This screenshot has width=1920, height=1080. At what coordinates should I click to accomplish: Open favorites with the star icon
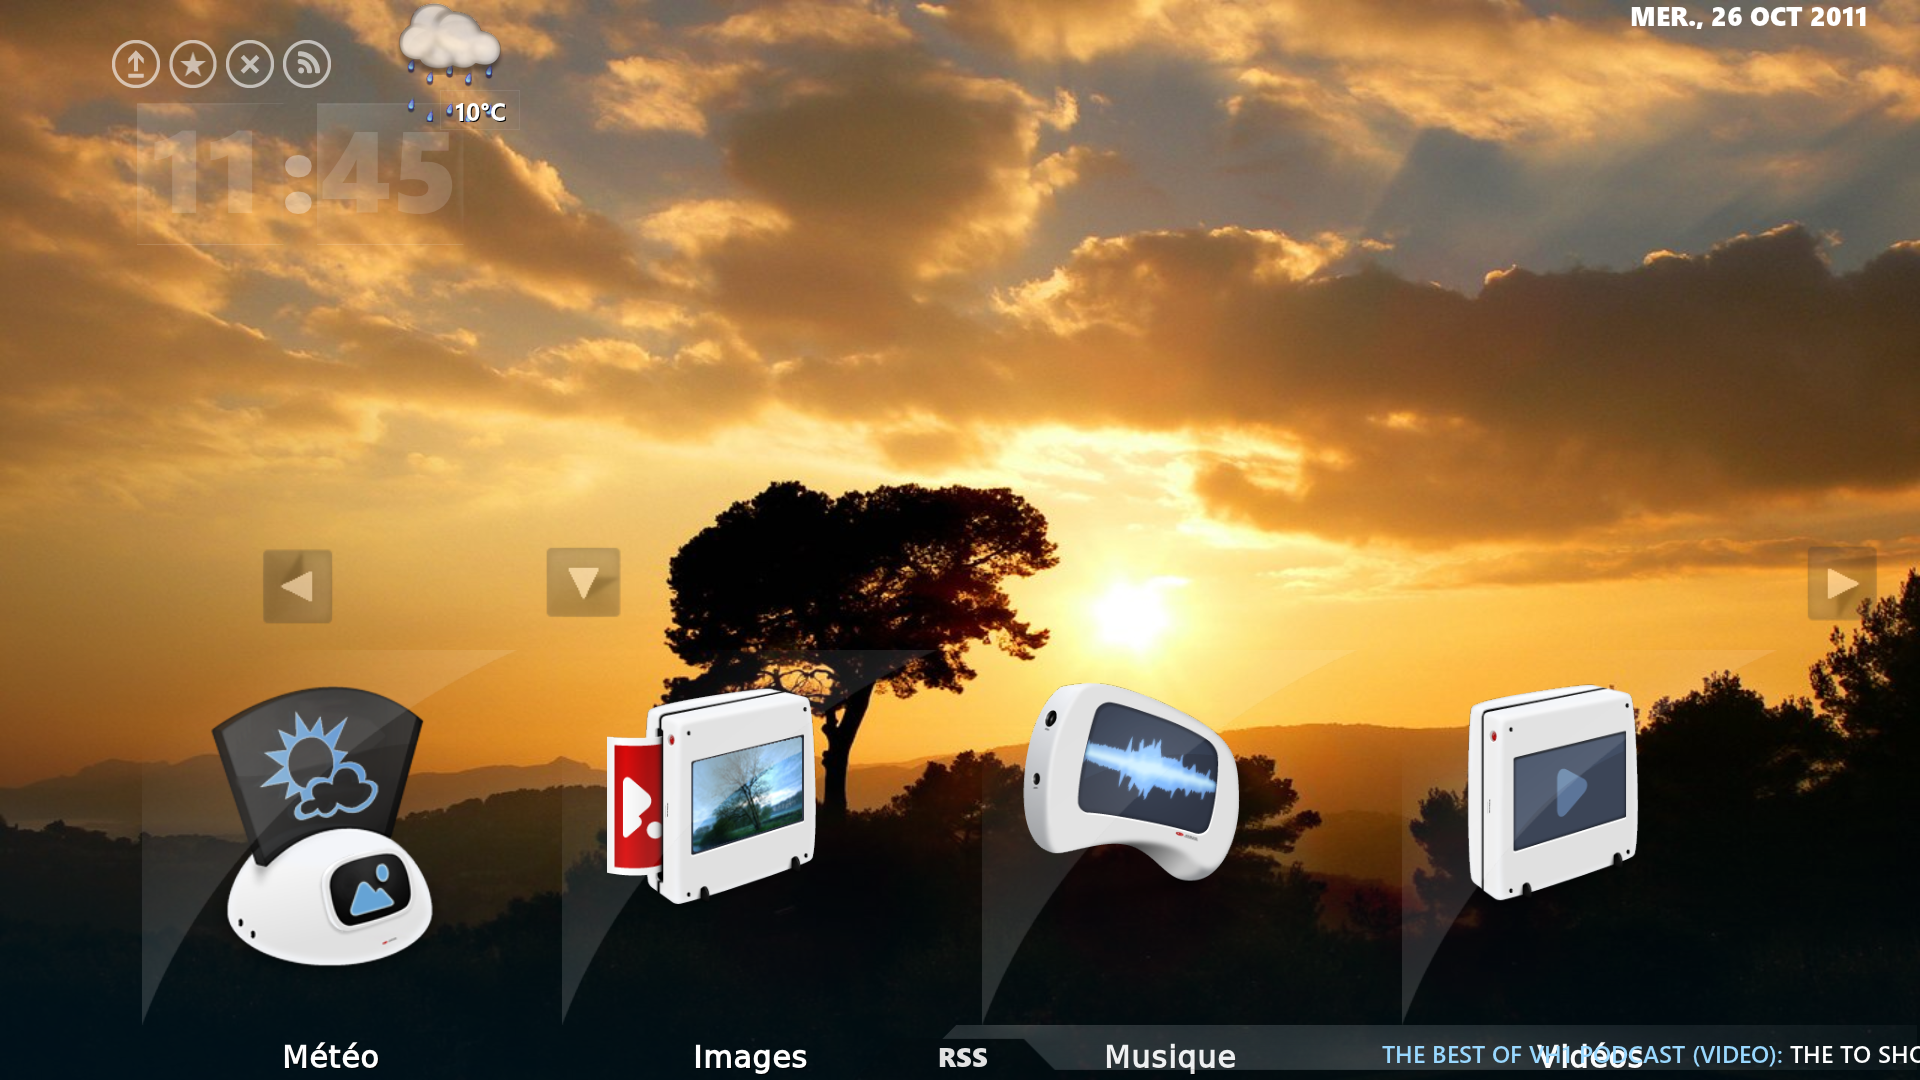pyautogui.click(x=193, y=65)
